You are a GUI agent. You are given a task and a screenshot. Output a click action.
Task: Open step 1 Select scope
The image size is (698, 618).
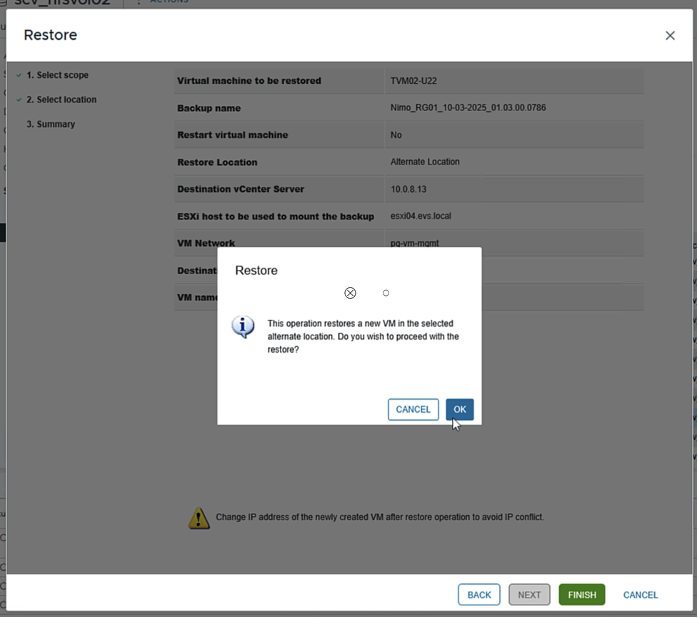[57, 75]
